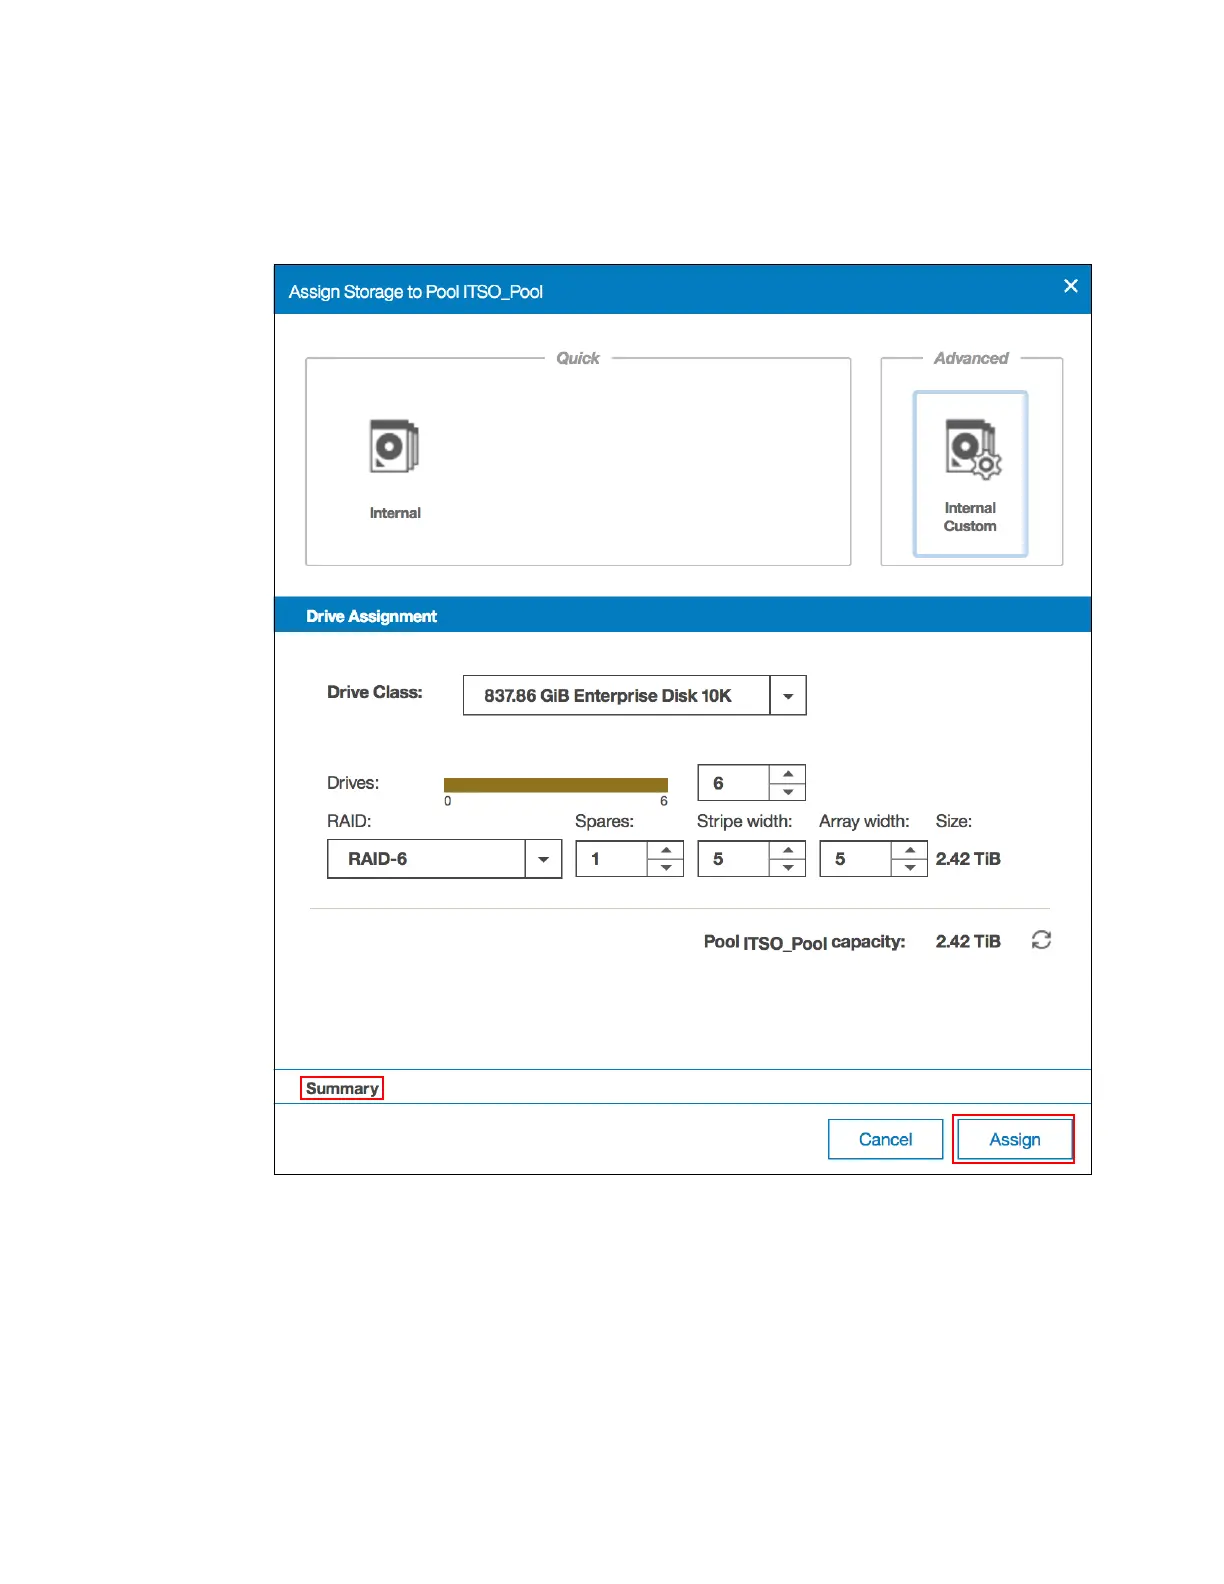Refresh the pool capacity value
The height and width of the screenshot is (1584, 1224).
tap(1041, 940)
